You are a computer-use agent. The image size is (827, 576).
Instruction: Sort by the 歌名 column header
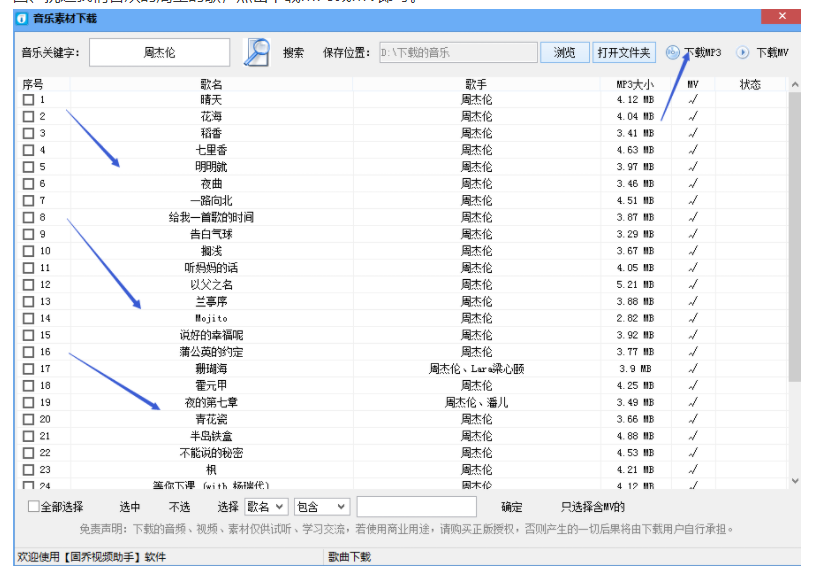(211, 84)
